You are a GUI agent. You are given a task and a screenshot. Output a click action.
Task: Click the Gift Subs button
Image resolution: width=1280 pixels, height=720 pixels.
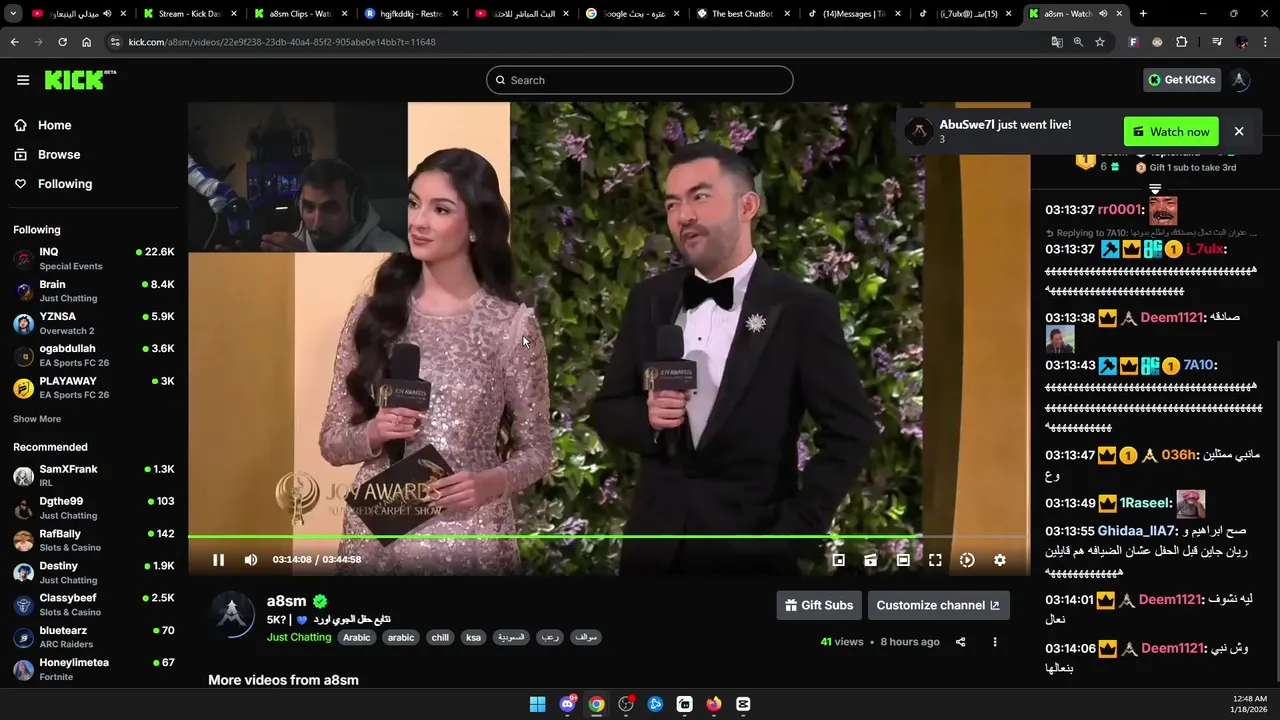(819, 605)
